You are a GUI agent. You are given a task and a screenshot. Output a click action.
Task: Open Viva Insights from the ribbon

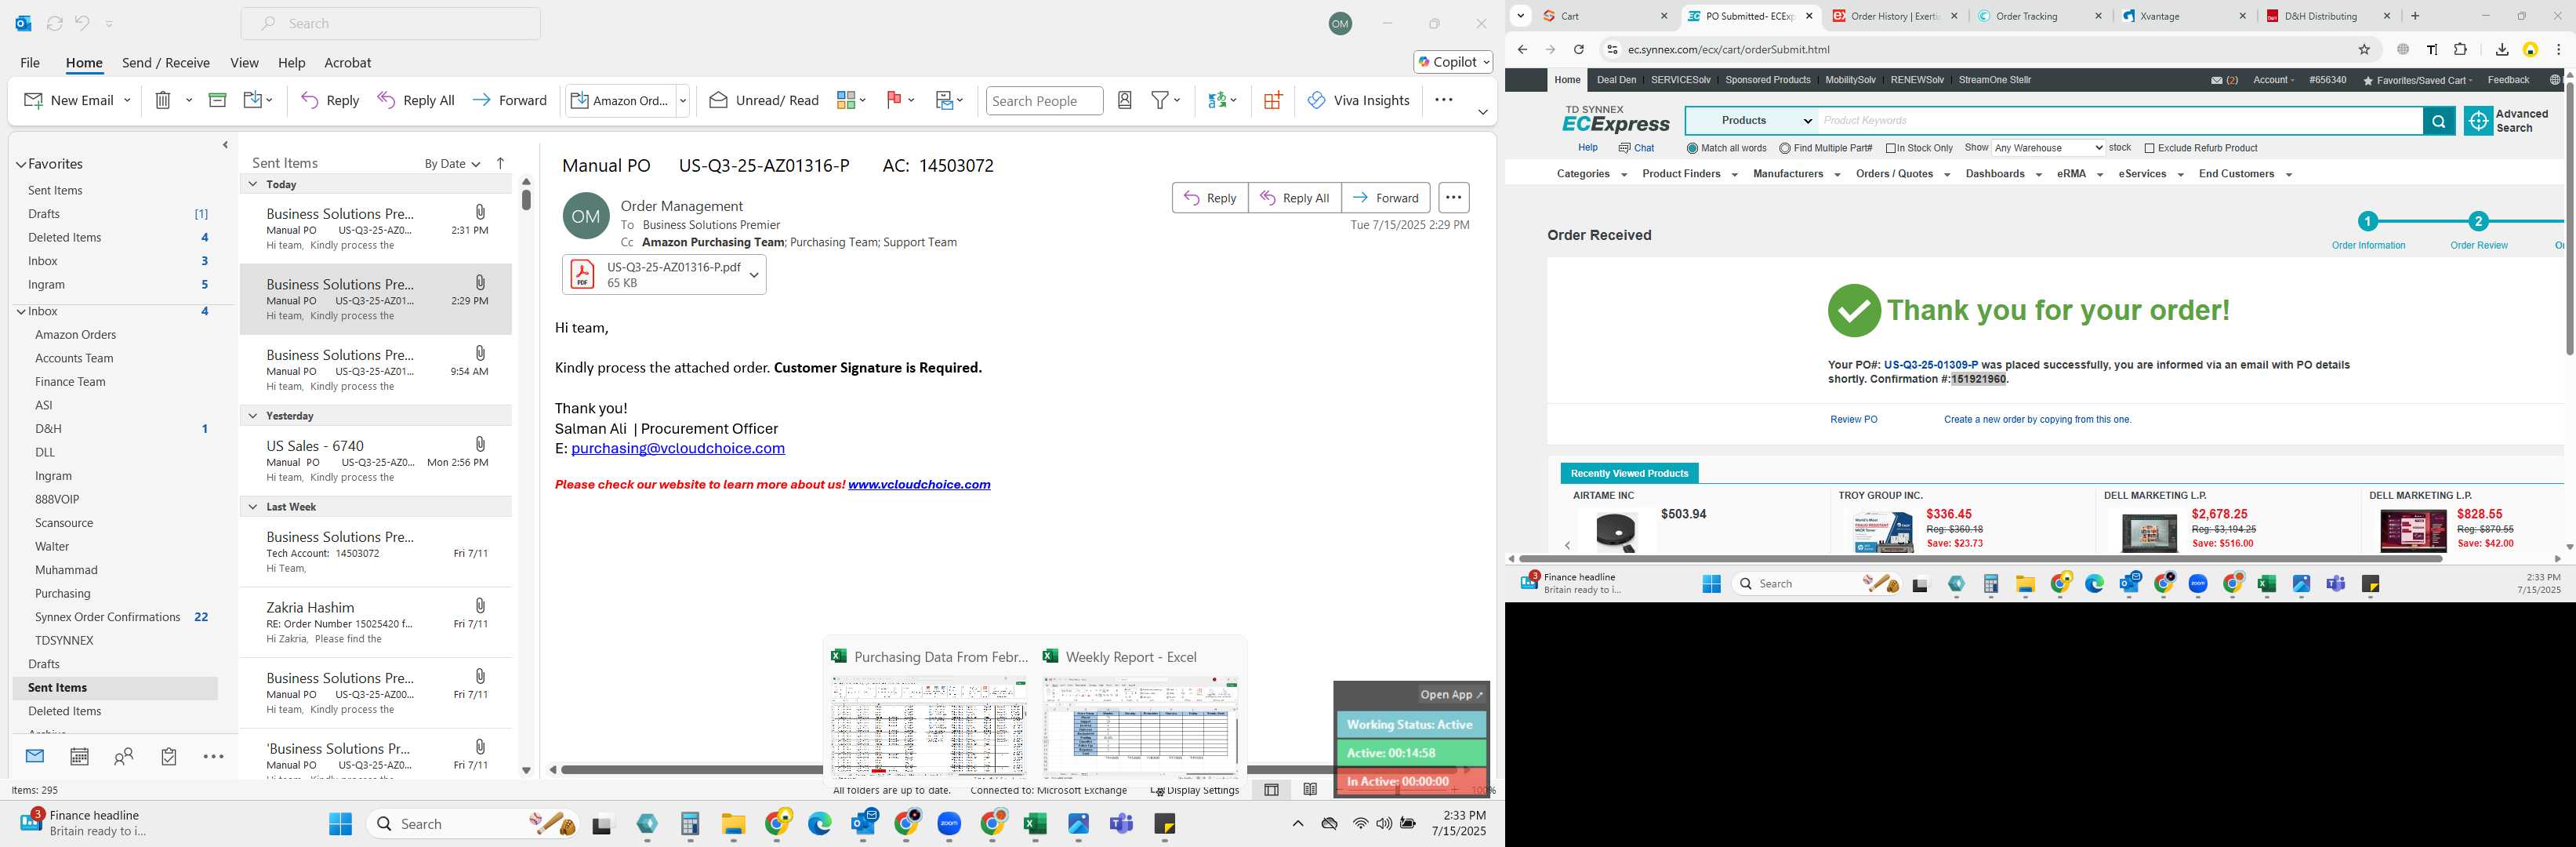1358,100
